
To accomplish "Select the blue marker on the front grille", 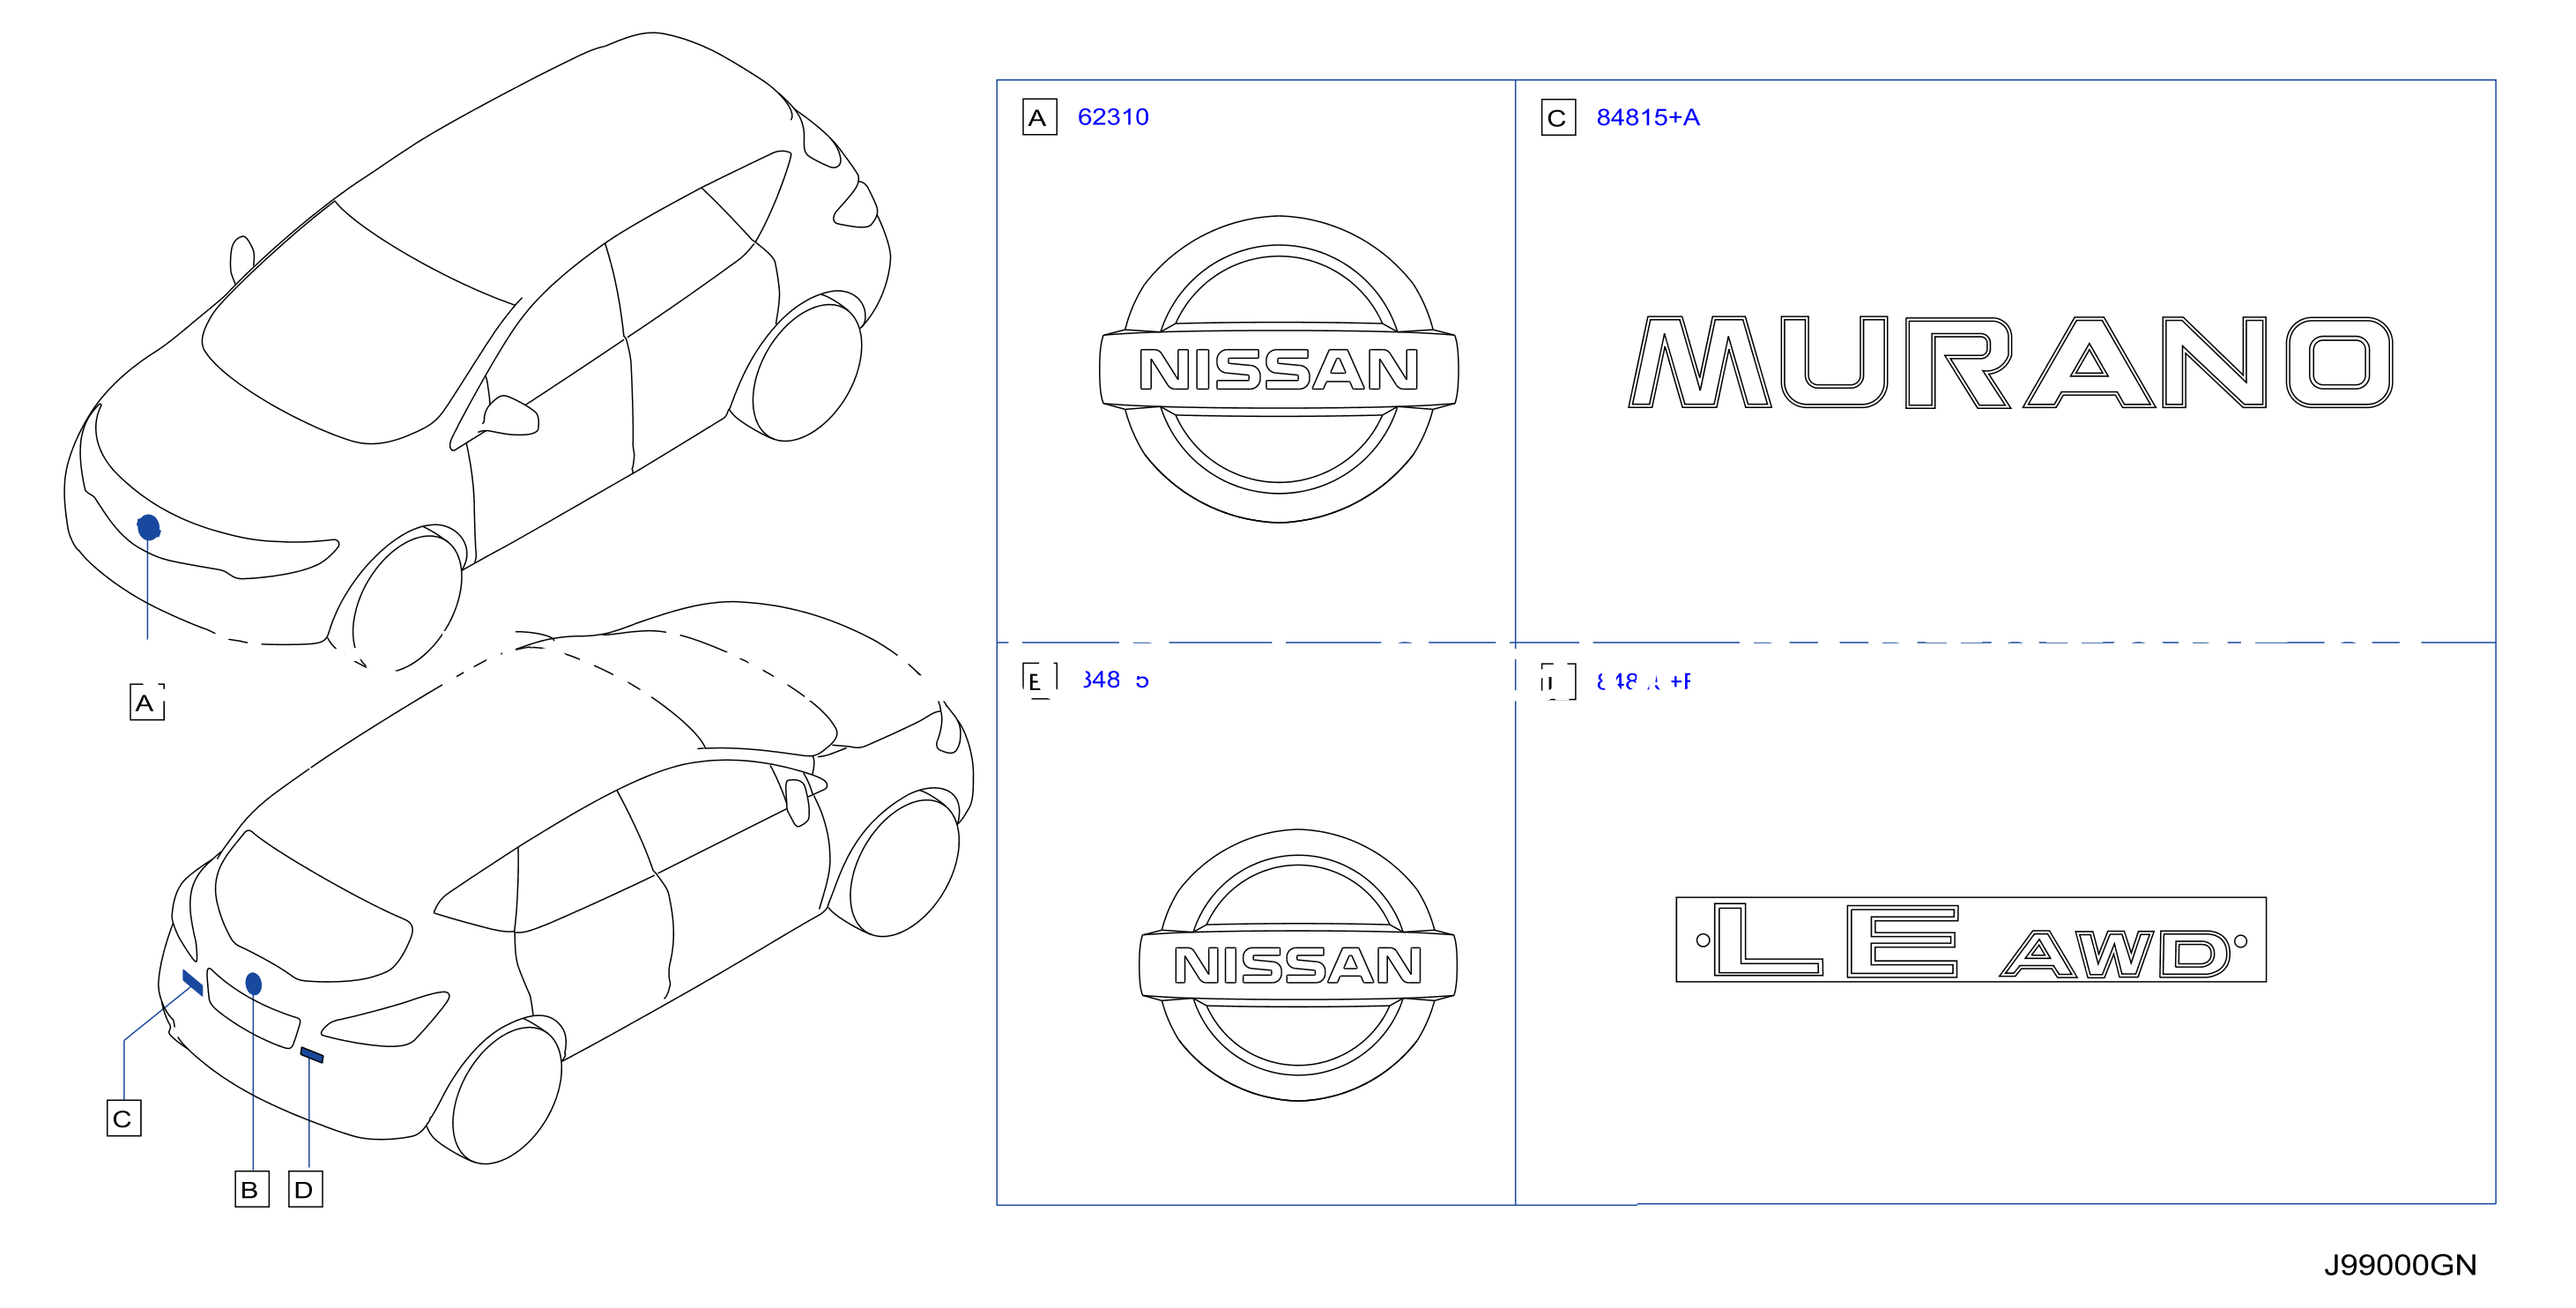I will click(x=148, y=527).
